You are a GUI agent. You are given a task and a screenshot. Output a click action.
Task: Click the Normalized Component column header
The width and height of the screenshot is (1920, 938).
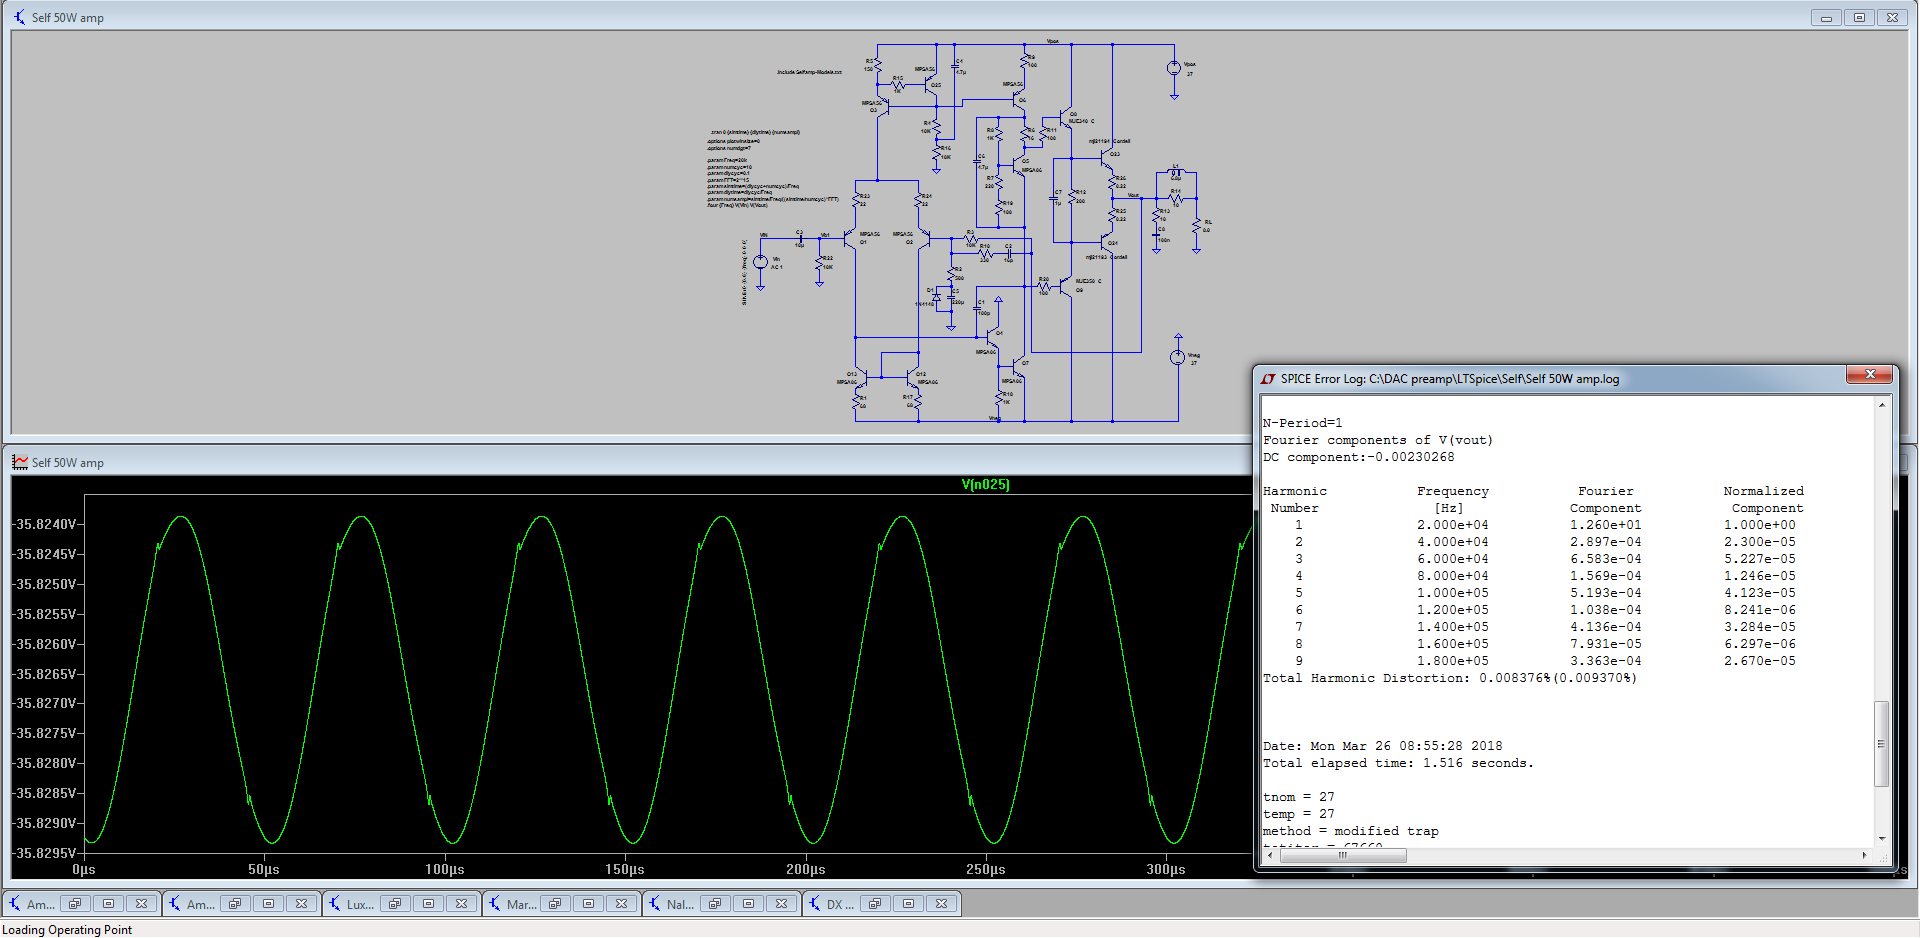[x=1764, y=499]
